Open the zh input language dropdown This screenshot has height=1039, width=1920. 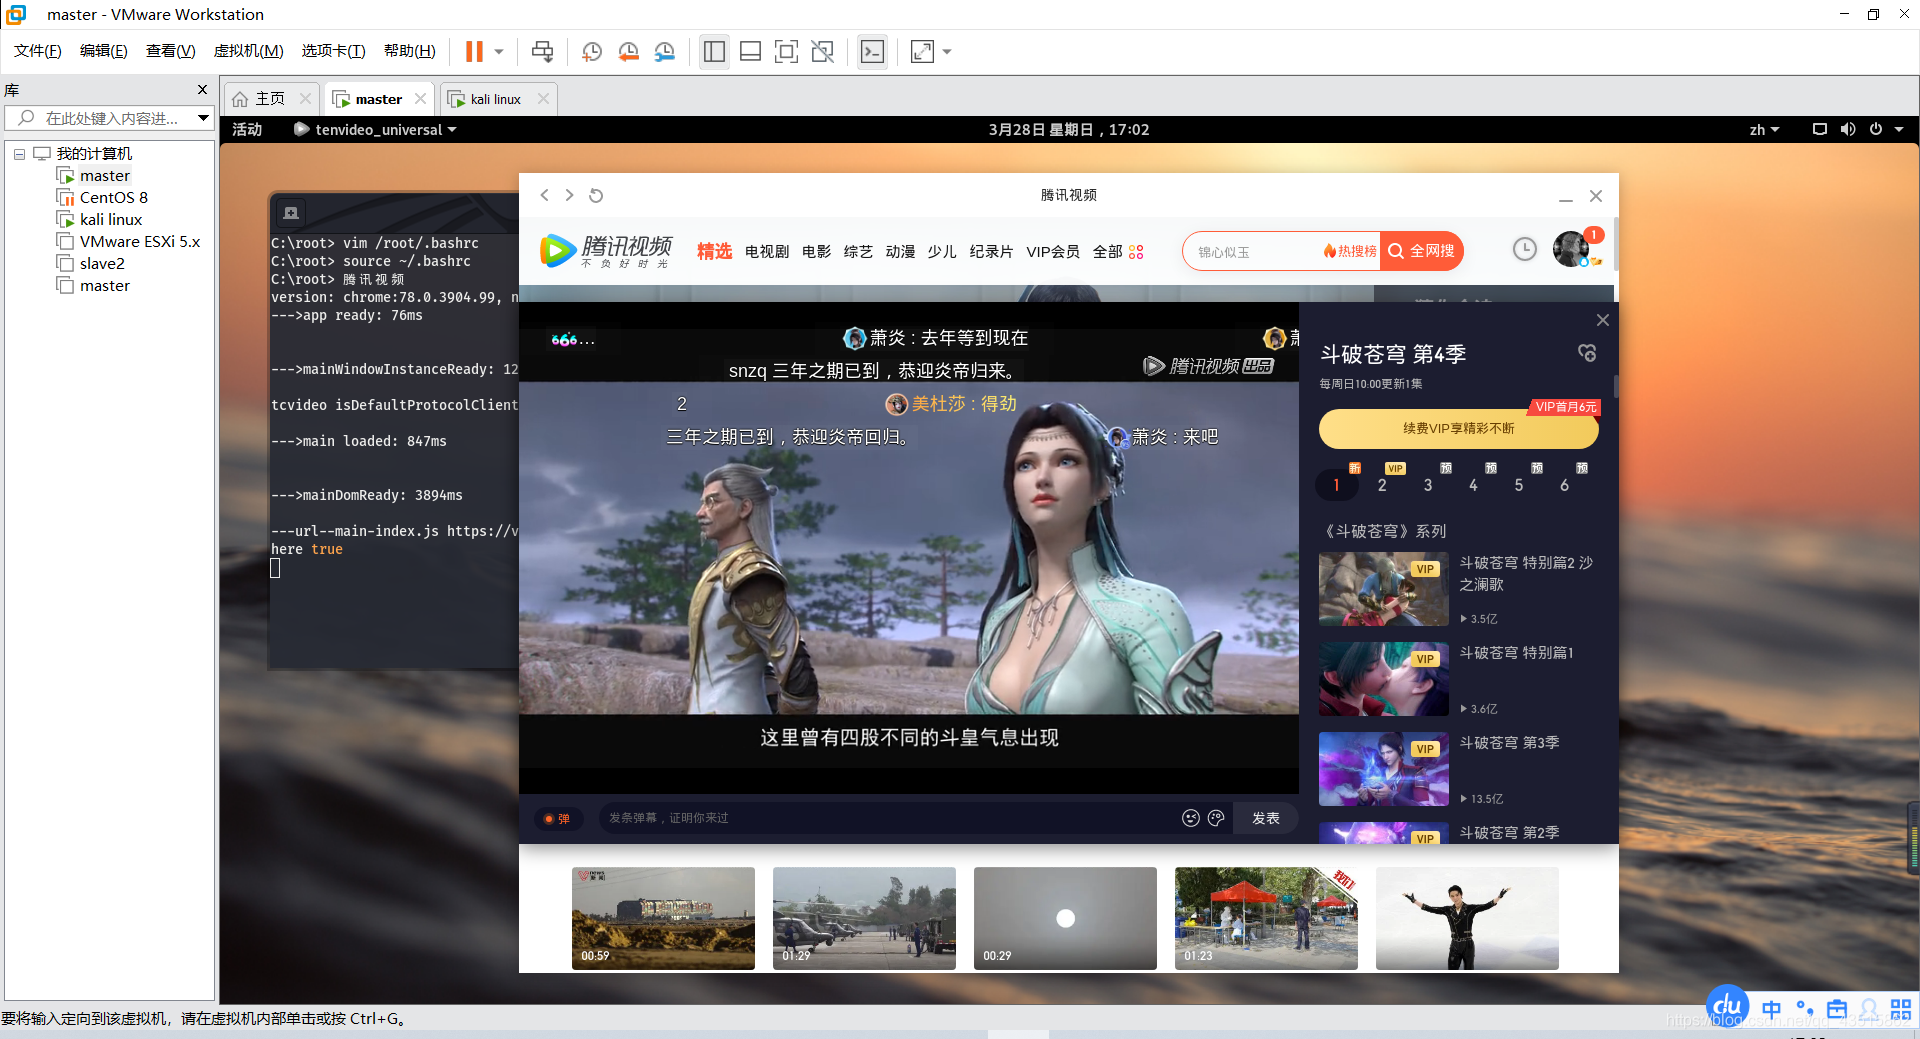tap(1764, 130)
